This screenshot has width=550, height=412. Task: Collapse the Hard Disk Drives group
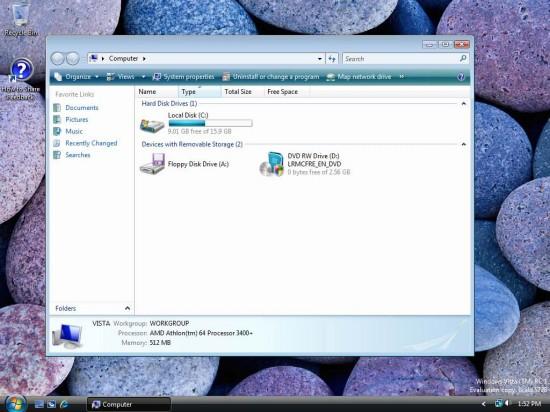coord(464,103)
